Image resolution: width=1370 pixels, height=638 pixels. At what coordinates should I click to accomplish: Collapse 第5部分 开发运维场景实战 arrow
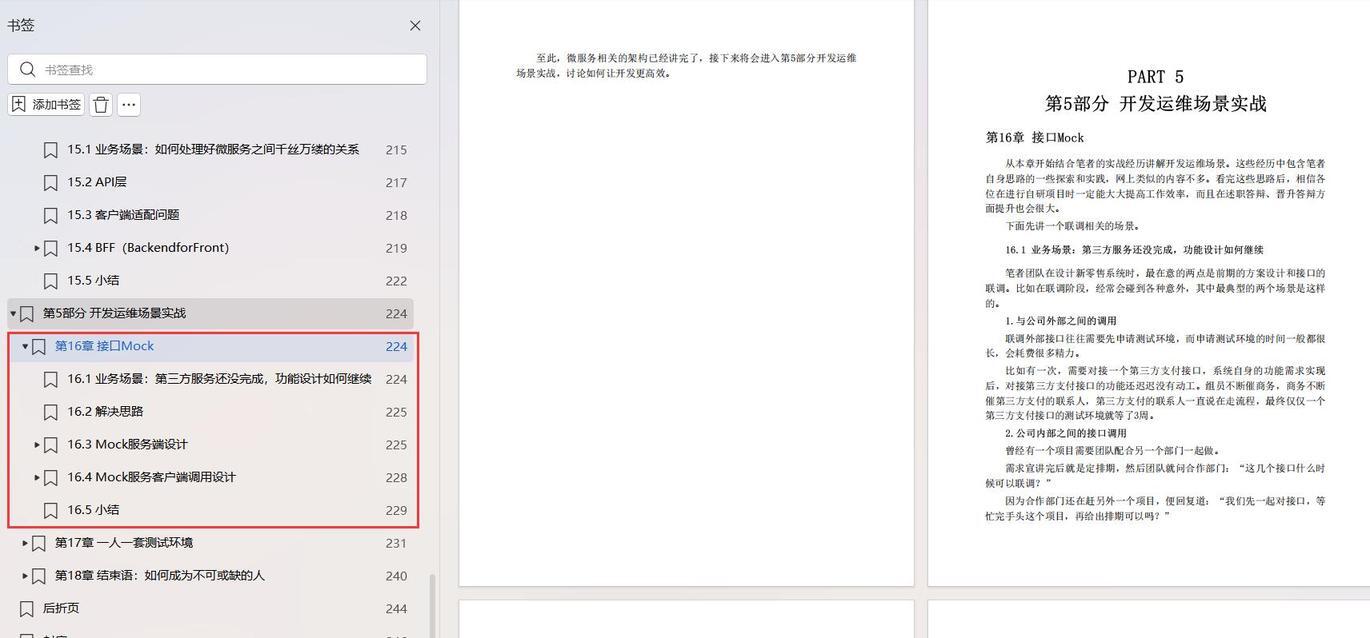point(13,314)
